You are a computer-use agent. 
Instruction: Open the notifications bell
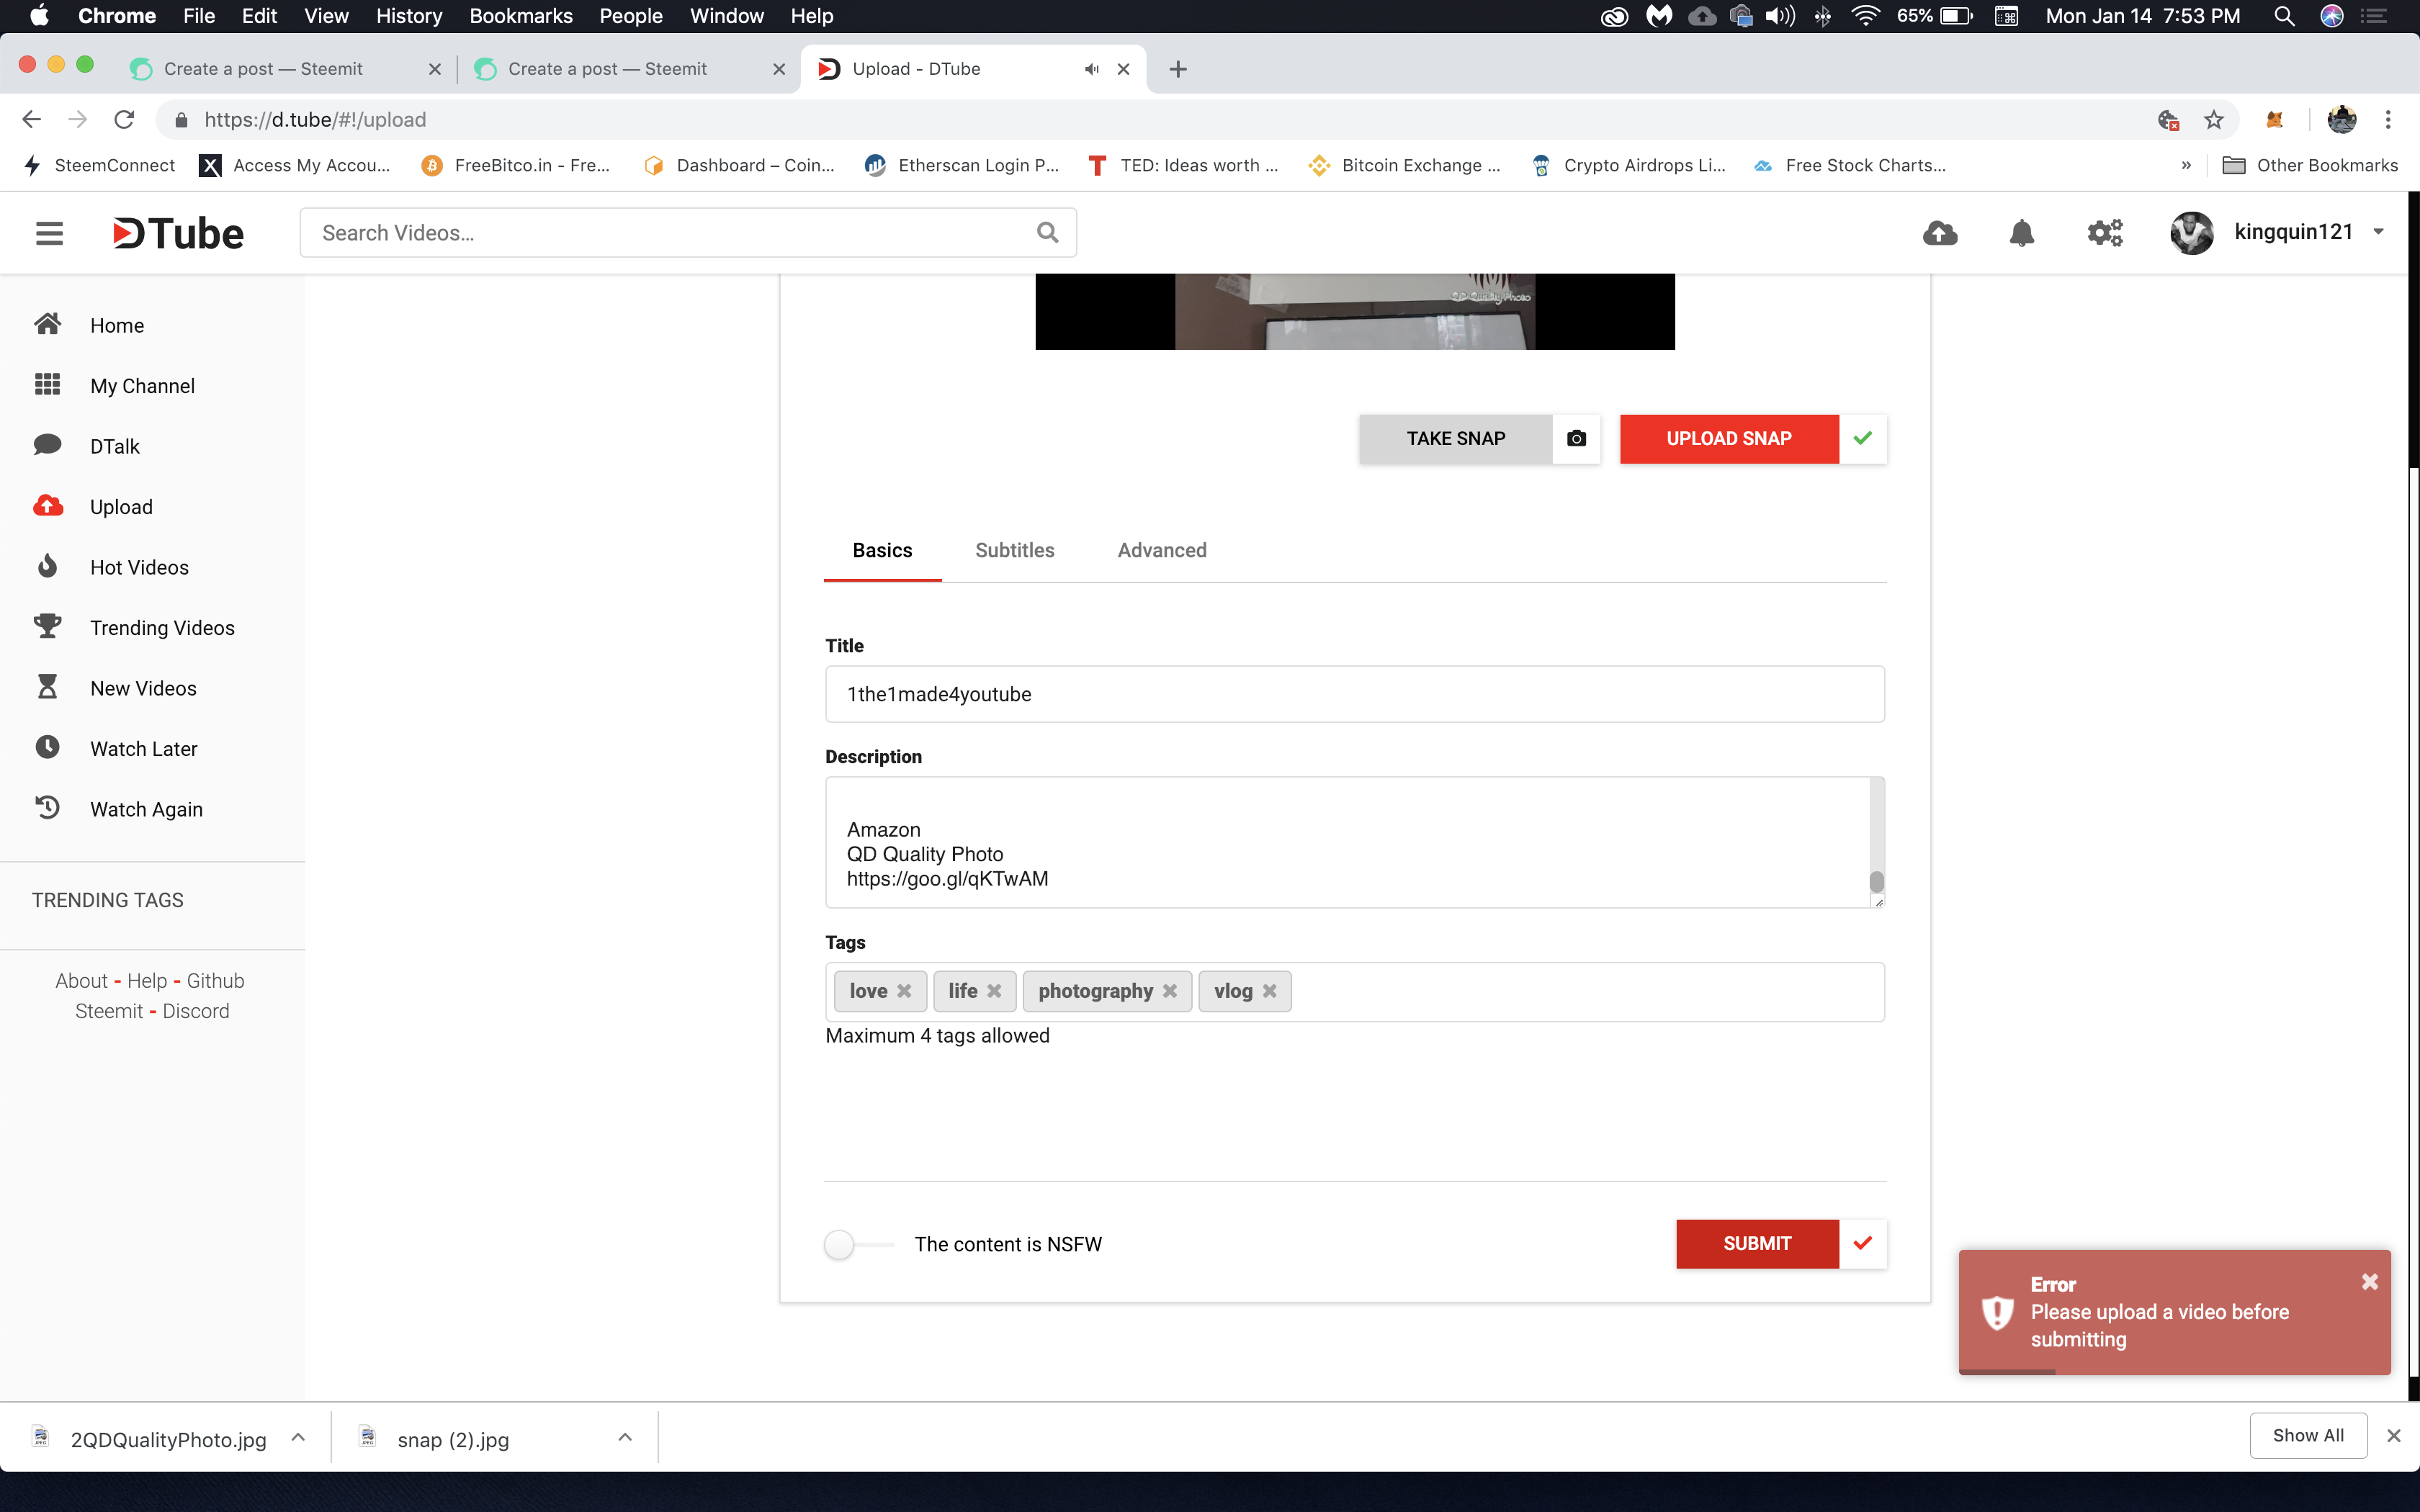point(2021,233)
